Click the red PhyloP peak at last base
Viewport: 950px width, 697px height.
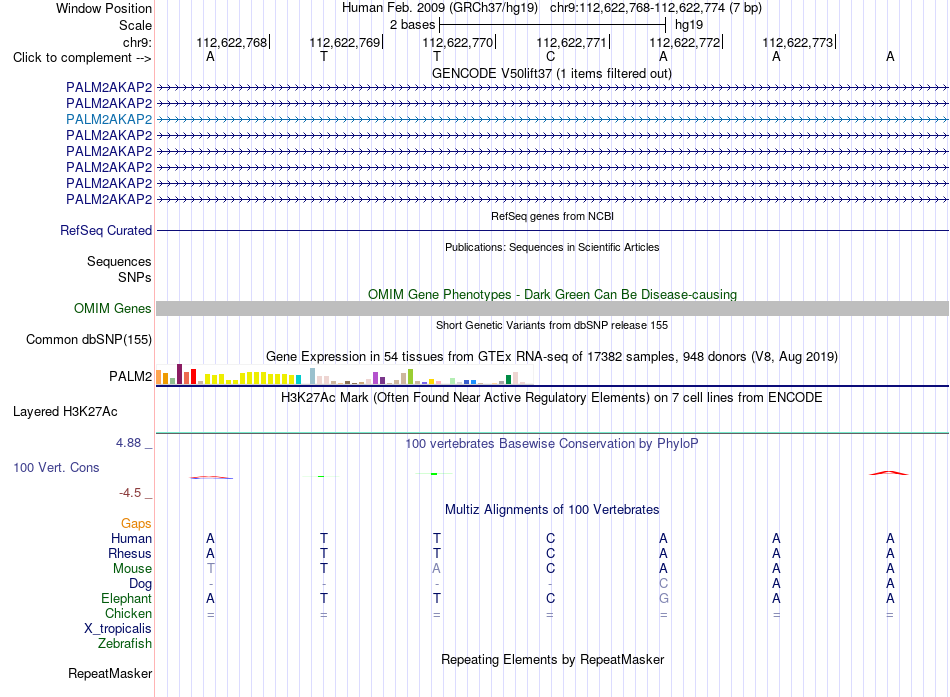coord(889,473)
